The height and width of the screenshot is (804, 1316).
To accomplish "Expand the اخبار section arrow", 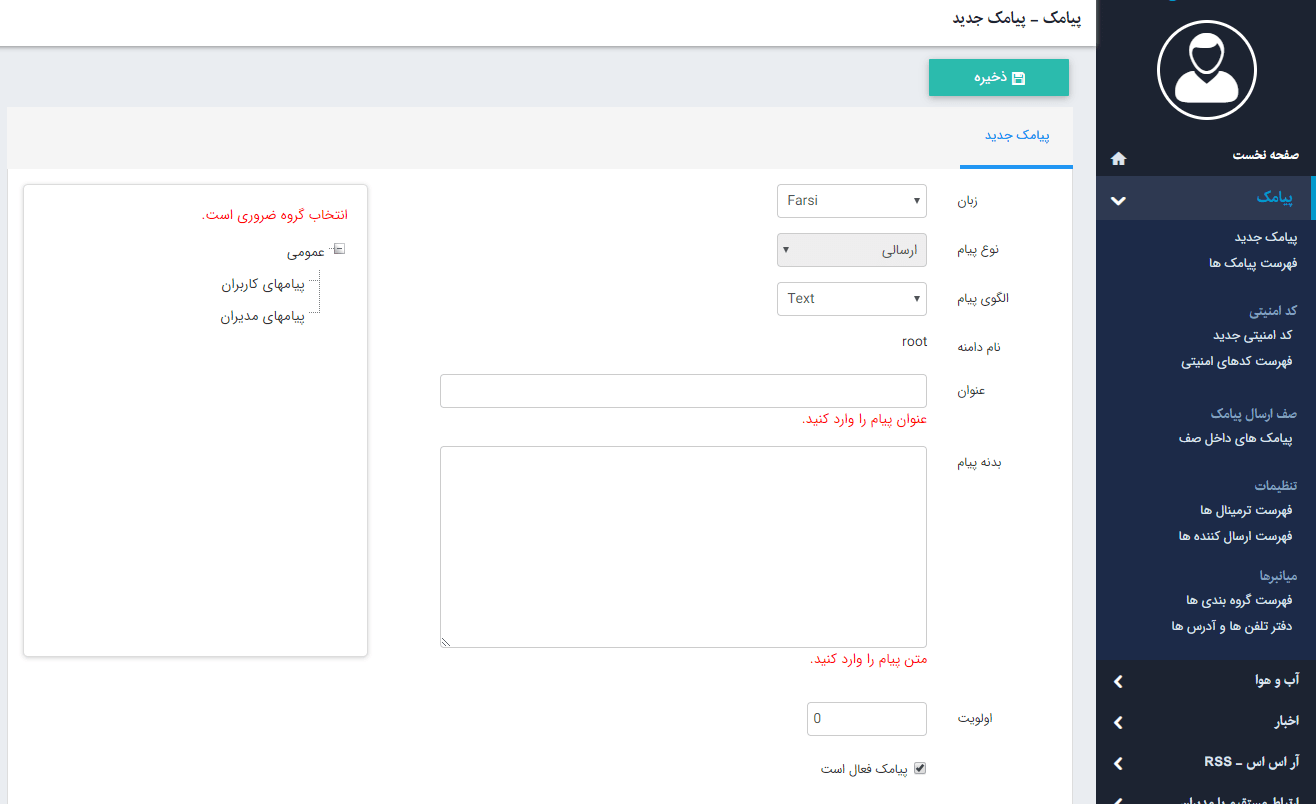I will click(1118, 722).
